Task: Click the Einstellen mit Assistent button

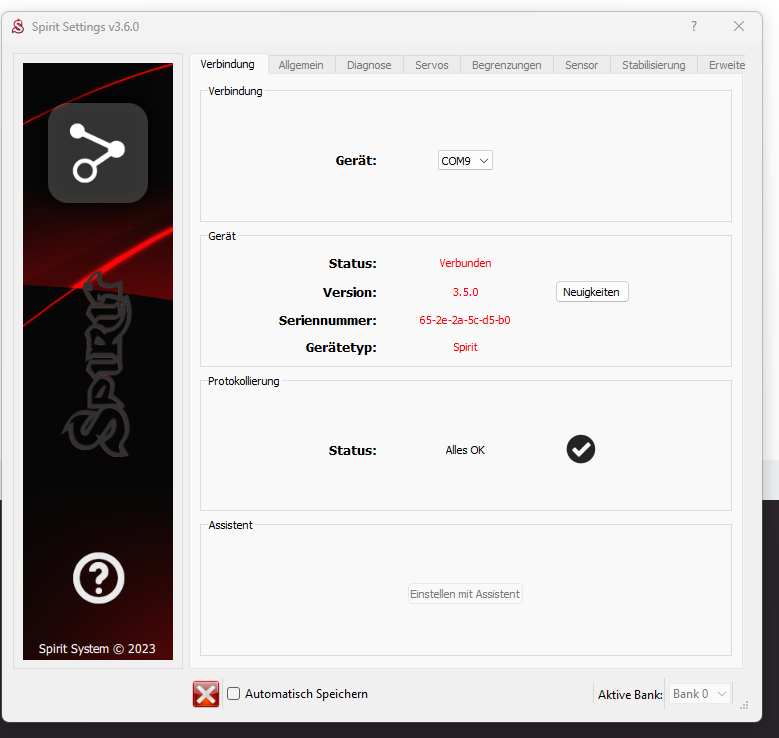Action: pyautogui.click(x=465, y=594)
